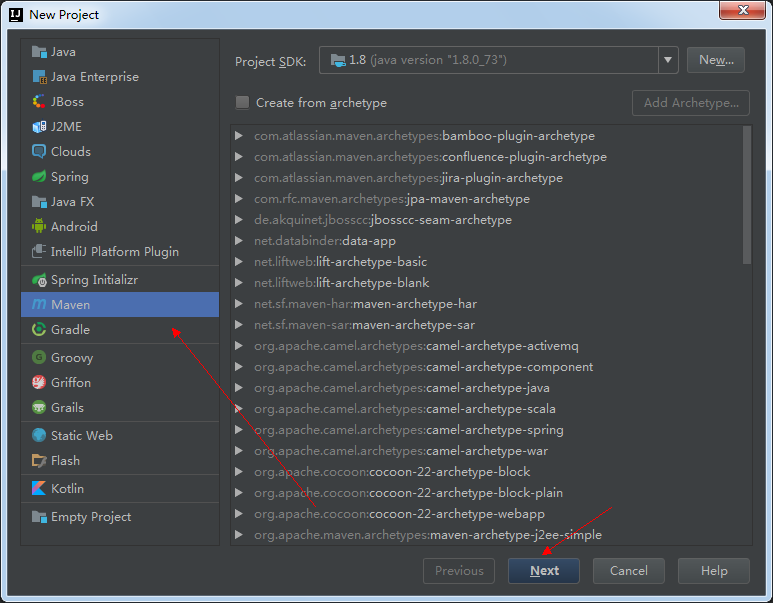Click the Griffon icon
The width and height of the screenshot is (773, 603).
pyautogui.click(x=39, y=382)
